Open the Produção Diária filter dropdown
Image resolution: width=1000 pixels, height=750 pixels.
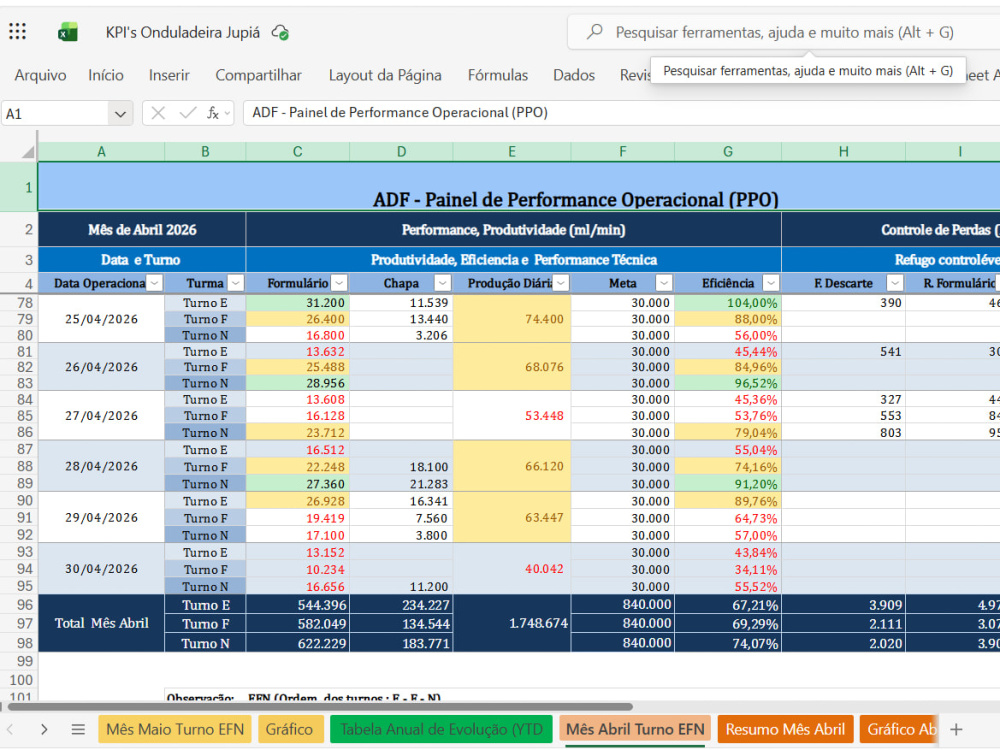tap(561, 283)
